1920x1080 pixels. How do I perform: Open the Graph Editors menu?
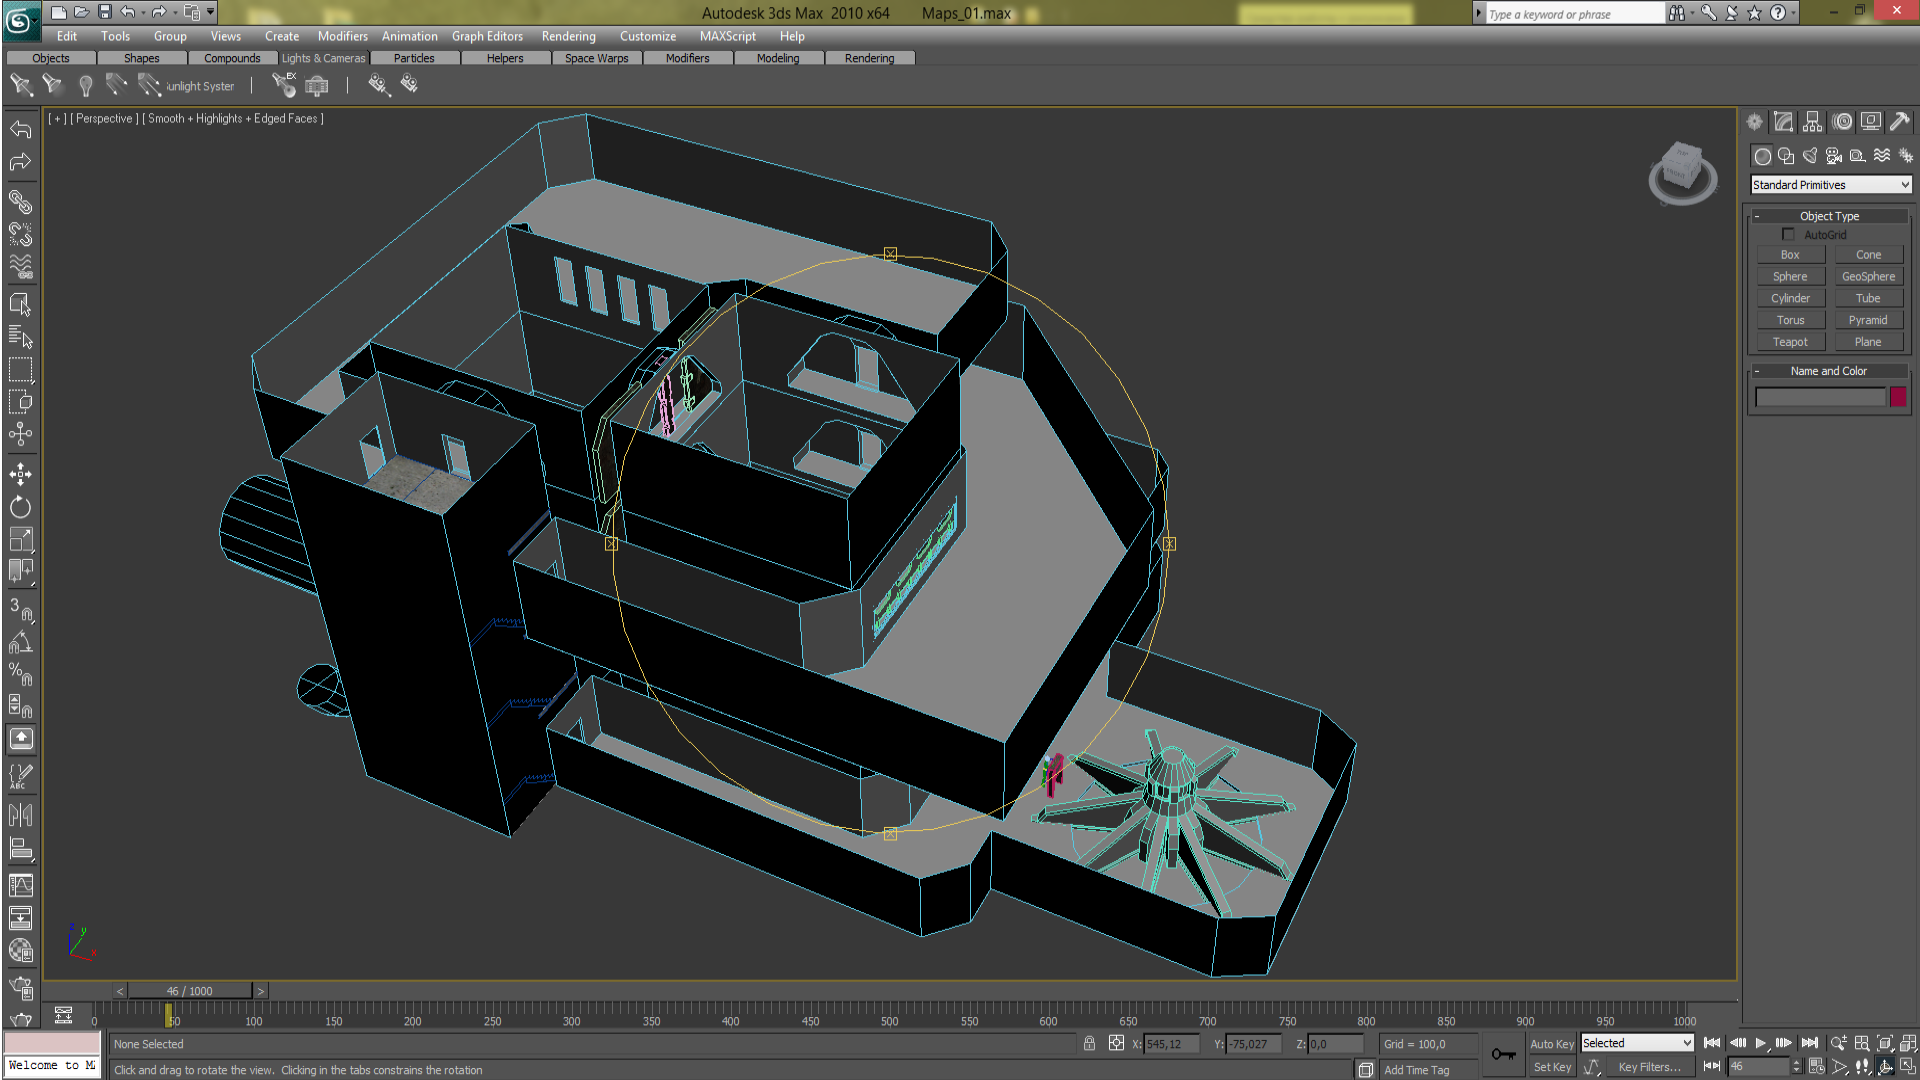tap(487, 36)
